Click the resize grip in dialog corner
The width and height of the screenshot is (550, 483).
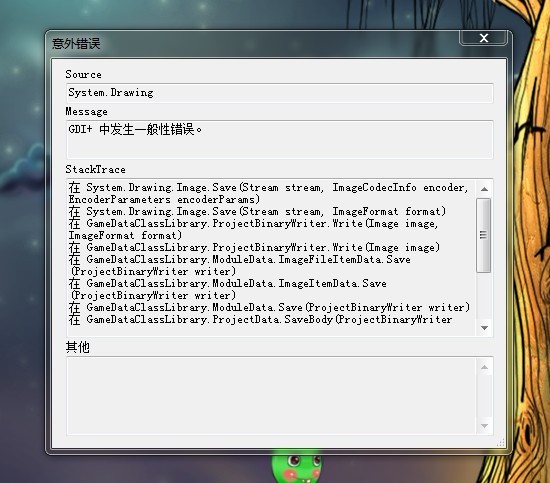[x=501, y=442]
